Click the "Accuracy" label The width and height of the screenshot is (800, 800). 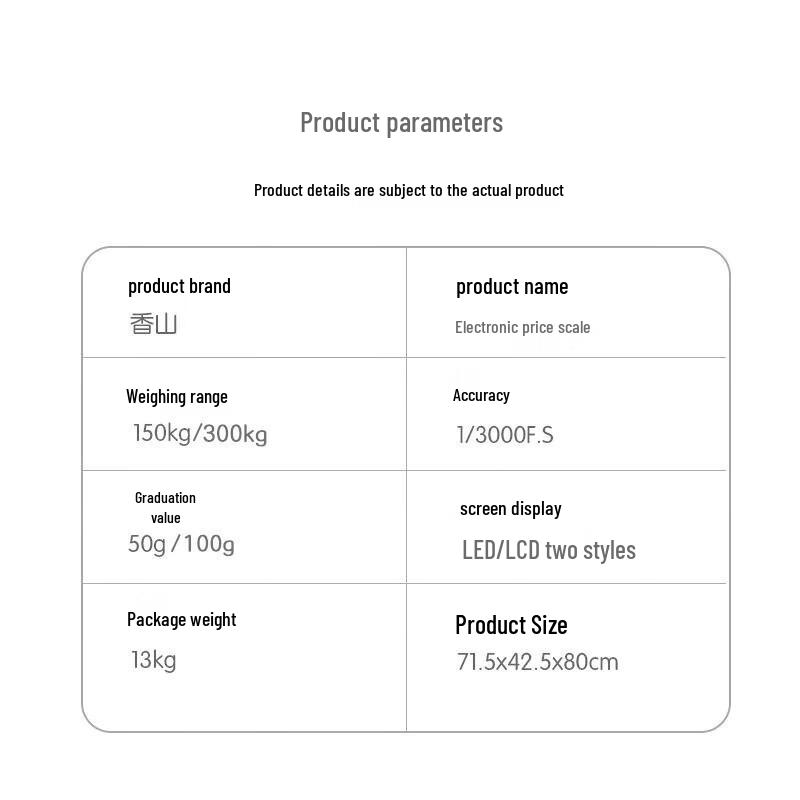(x=481, y=395)
